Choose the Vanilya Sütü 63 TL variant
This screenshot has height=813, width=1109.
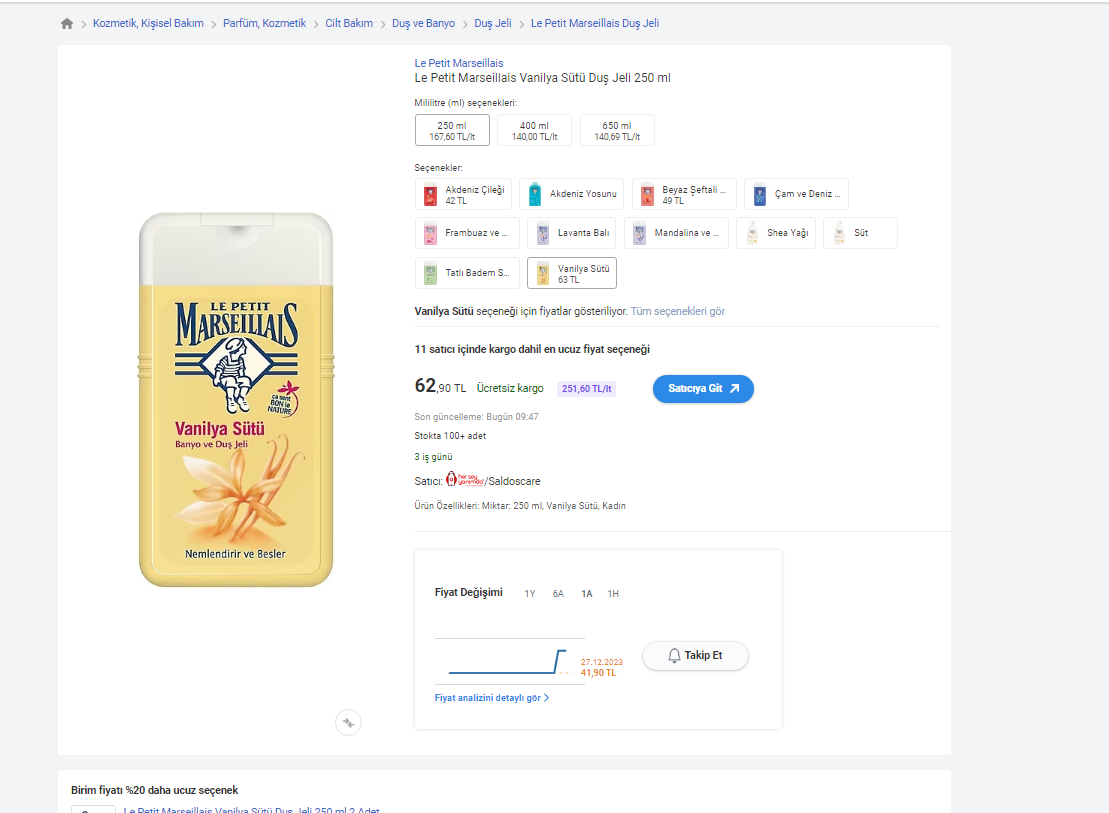[x=571, y=273]
